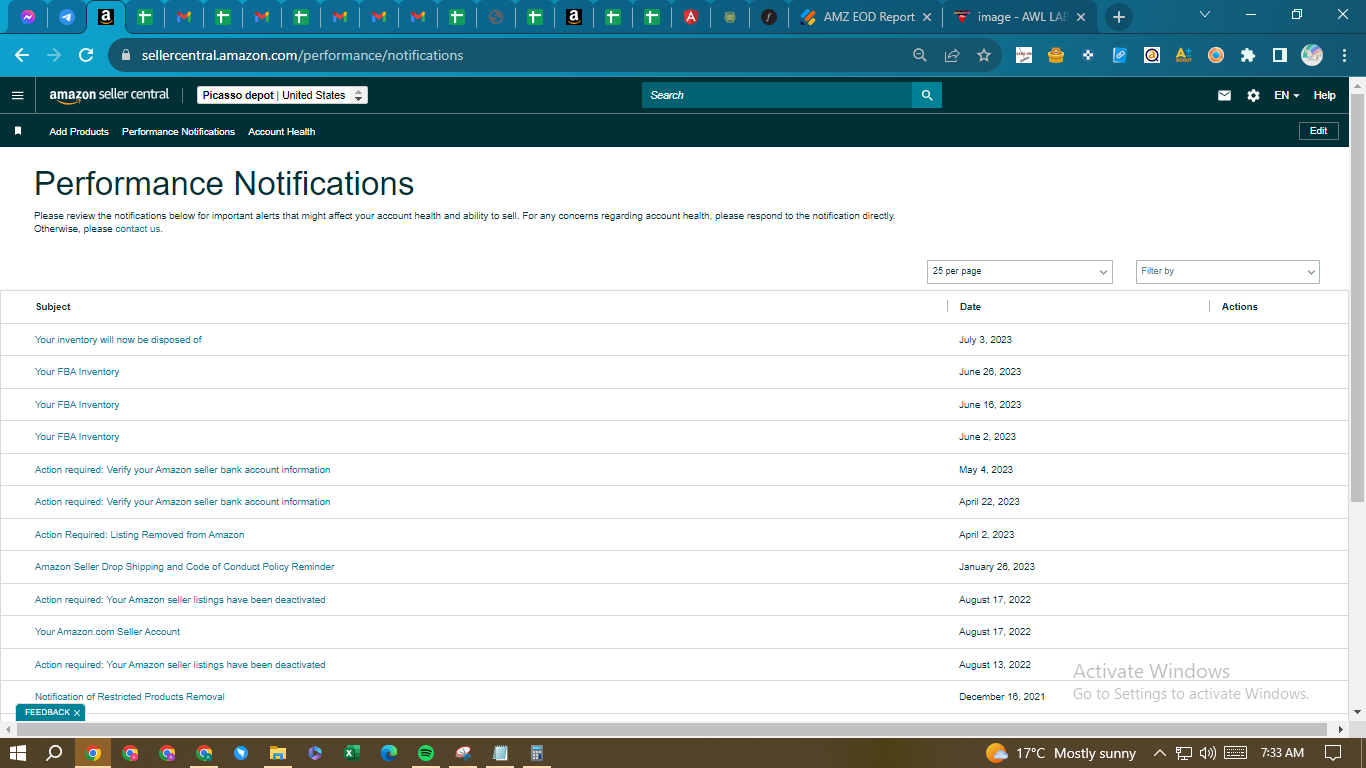1366x768 pixels.
Task: Open the Chrome extensions puzzle icon
Action: pyautogui.click(x=1247, y=55)
